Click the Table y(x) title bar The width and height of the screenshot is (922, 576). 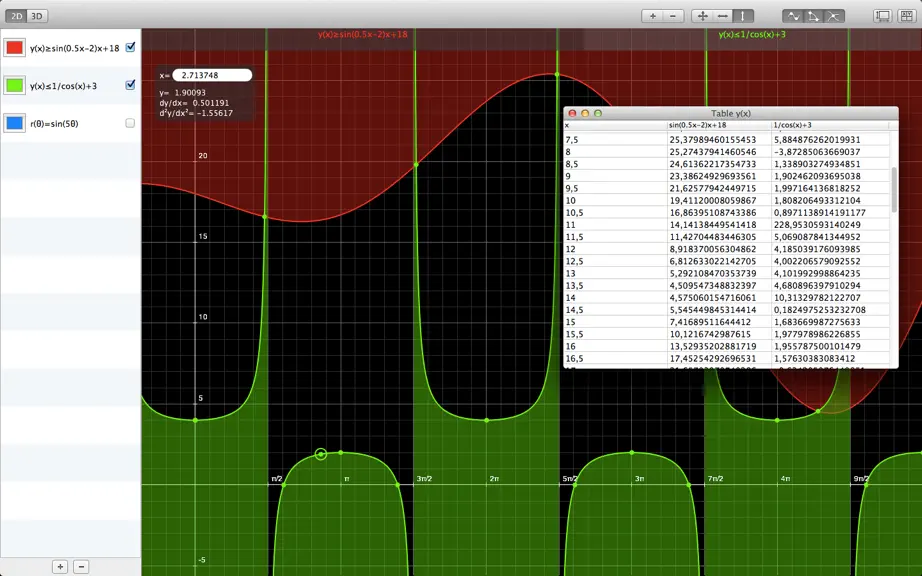click(731, 113)
